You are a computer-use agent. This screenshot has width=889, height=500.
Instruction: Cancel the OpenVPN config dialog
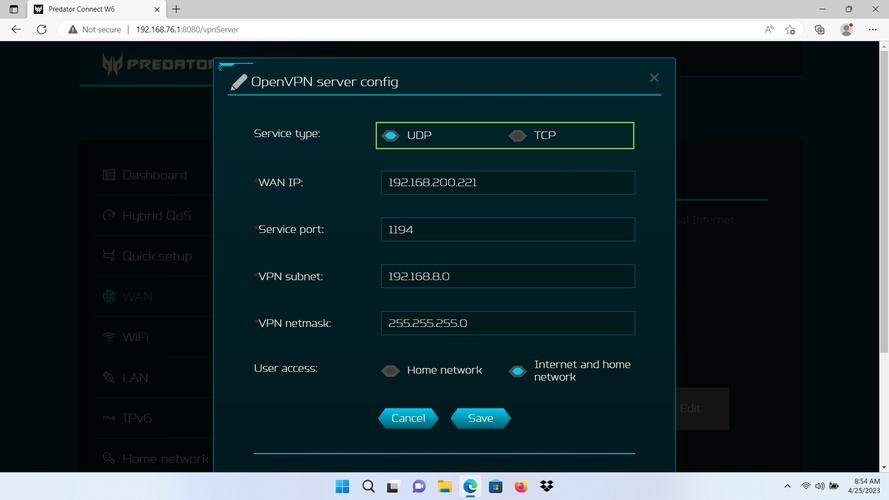coord(408,418)
